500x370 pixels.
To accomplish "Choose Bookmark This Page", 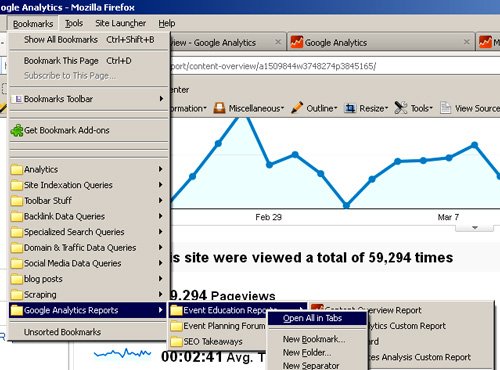I will tap(89, 61).
